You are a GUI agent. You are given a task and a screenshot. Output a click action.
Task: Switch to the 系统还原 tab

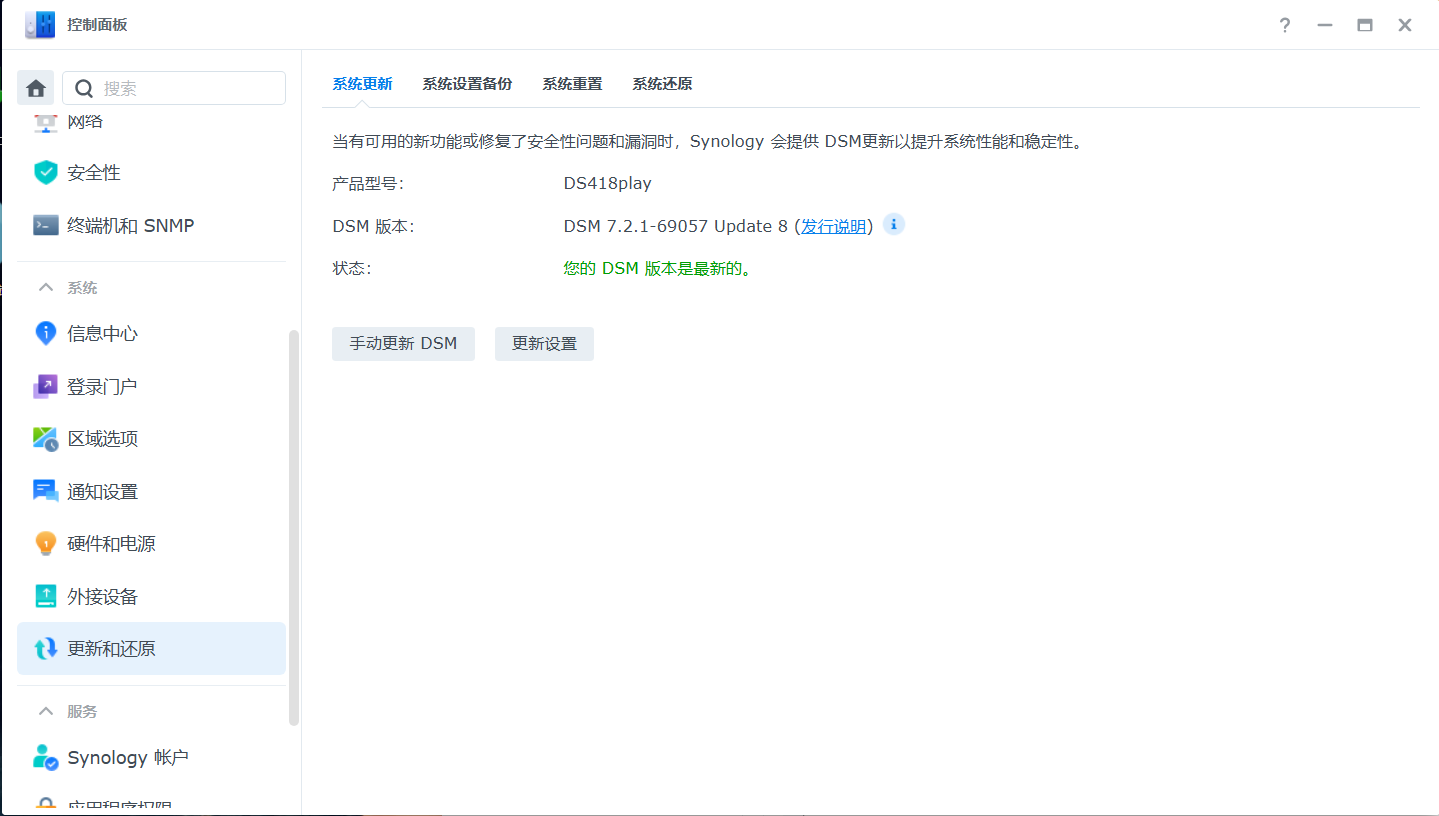click(x=662, y=84)
